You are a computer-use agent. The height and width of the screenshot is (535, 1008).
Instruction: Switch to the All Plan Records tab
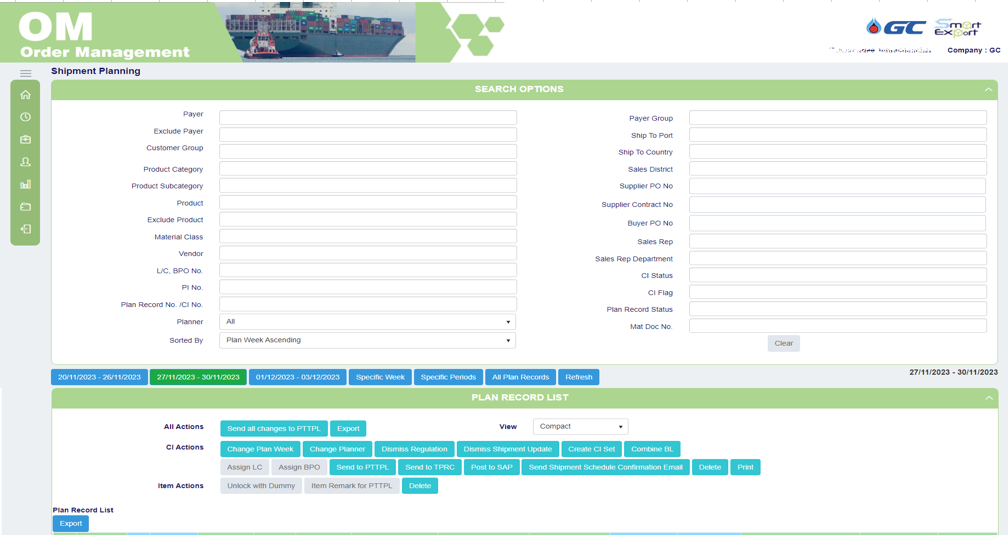click(520, 377)
